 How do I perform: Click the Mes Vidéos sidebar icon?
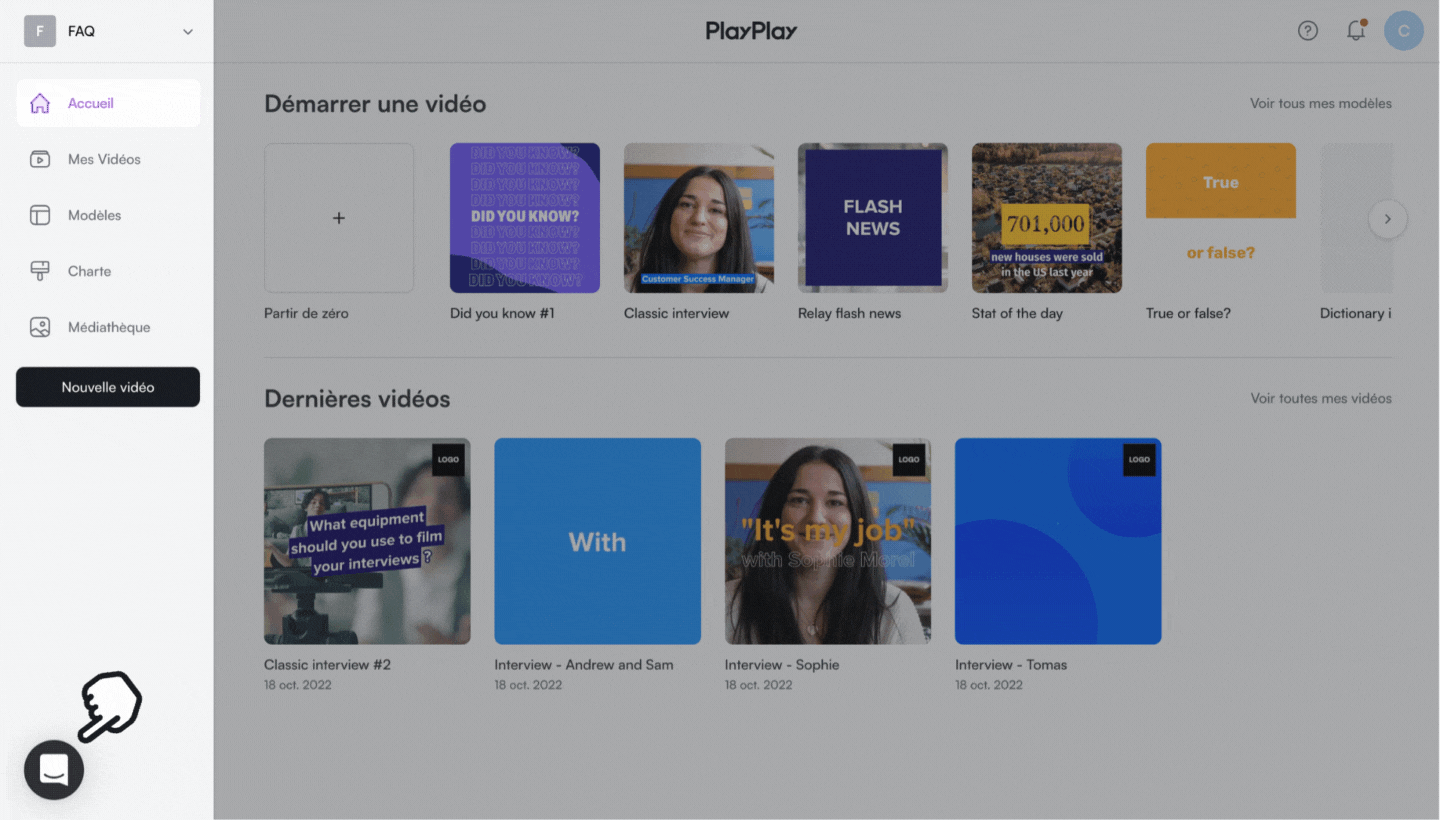coord(40,159)
